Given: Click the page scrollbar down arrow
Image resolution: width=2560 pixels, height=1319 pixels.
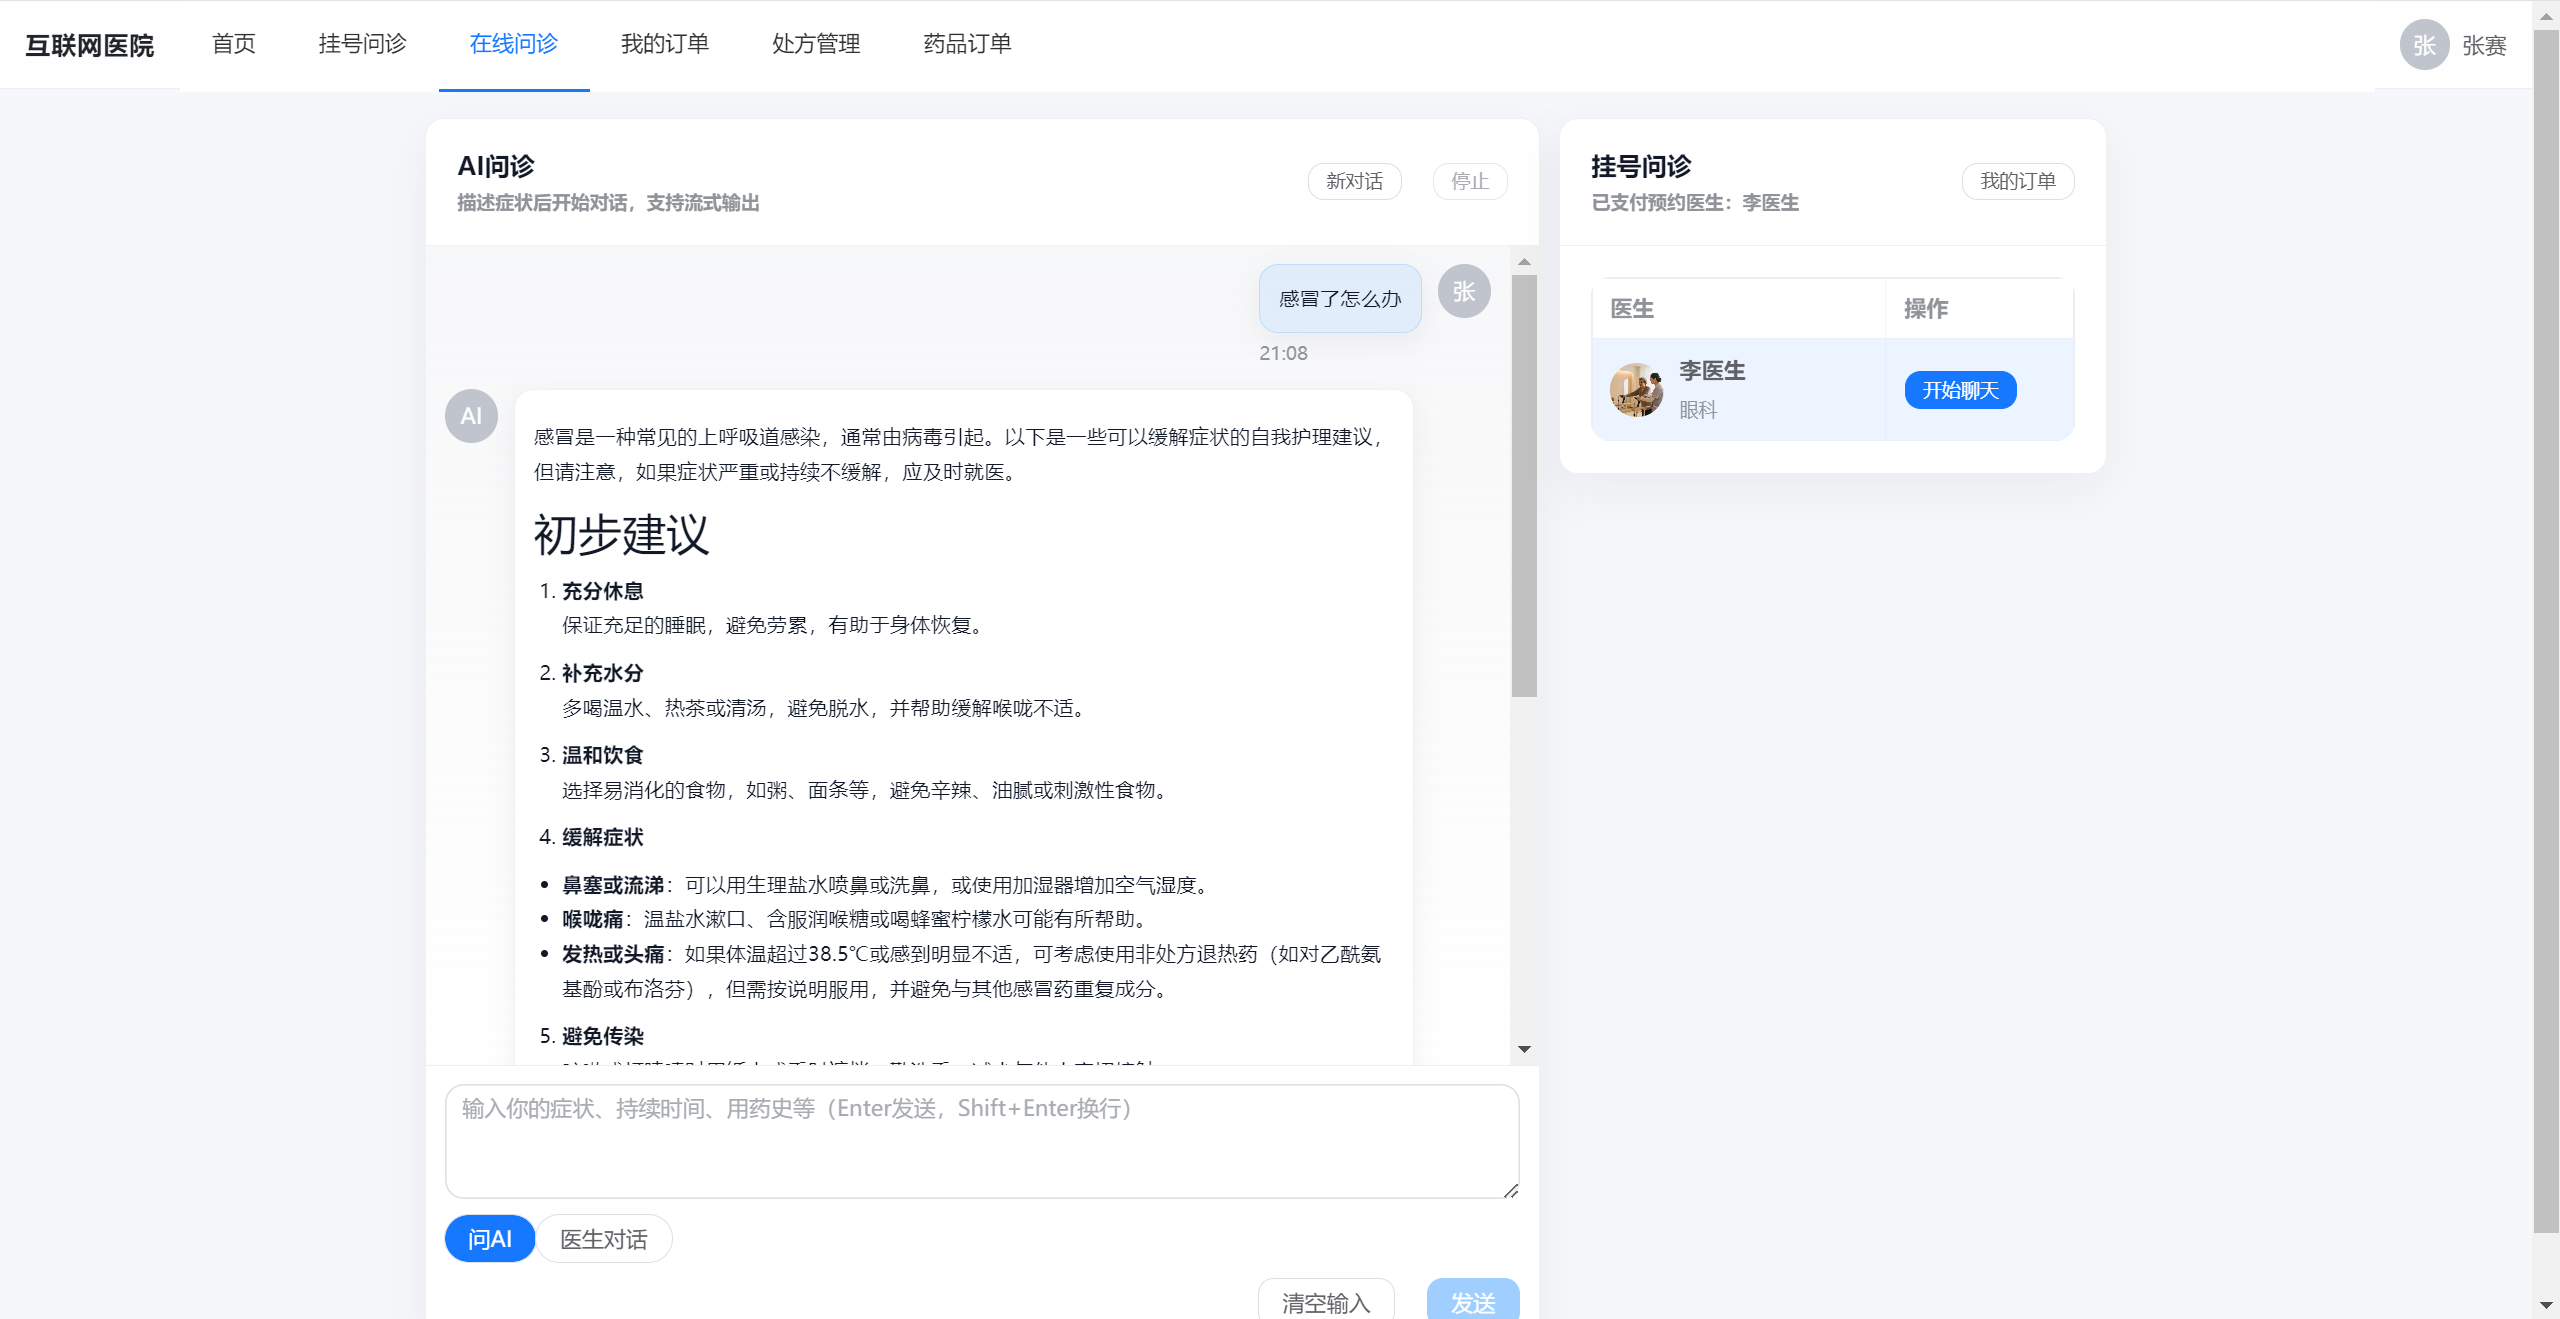Looking at the screenshot, I should pos(2546,1305).
